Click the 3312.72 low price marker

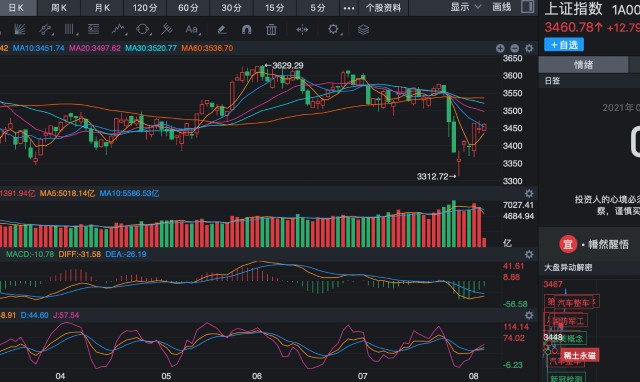436,176
